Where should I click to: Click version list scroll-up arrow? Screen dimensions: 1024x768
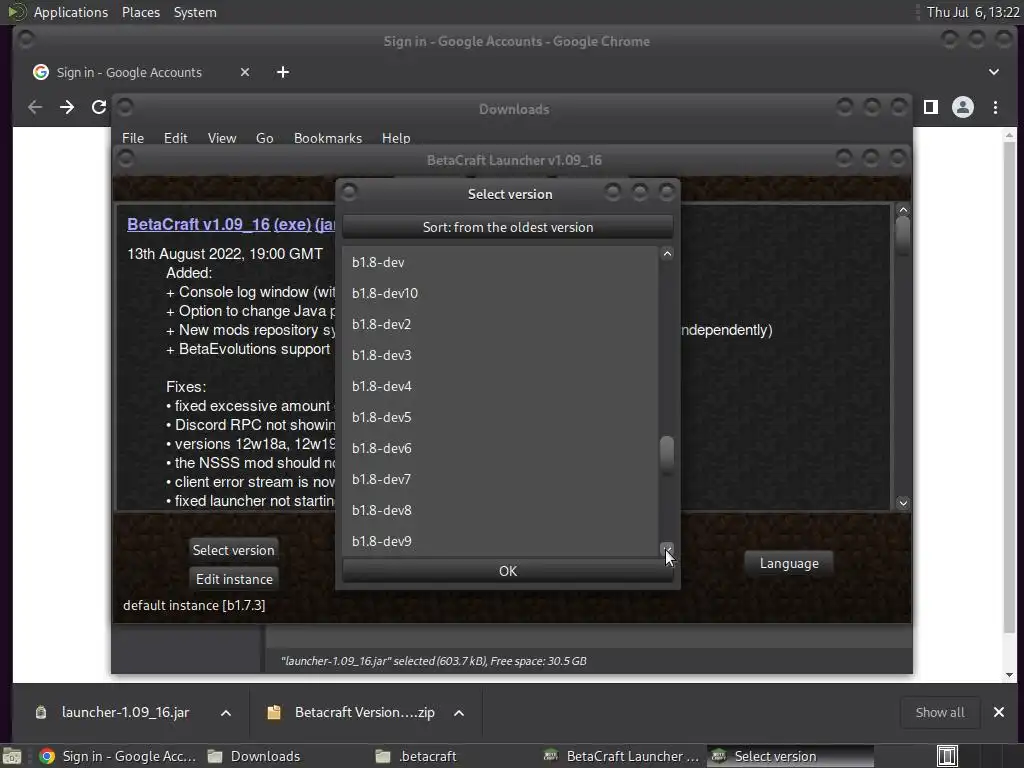667,254
